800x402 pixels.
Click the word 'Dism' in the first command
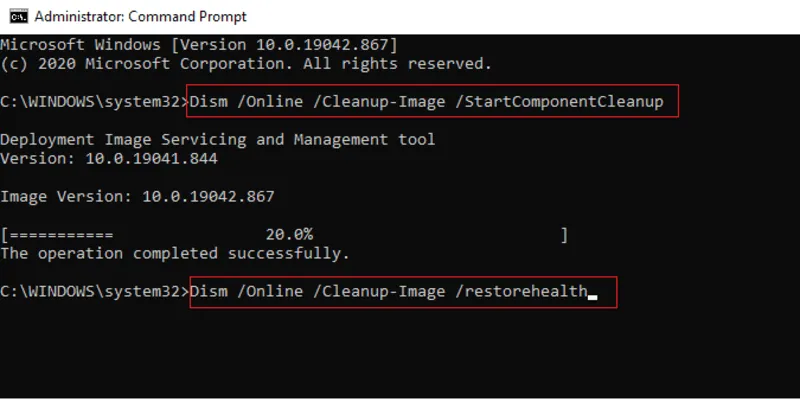point(209,102)
